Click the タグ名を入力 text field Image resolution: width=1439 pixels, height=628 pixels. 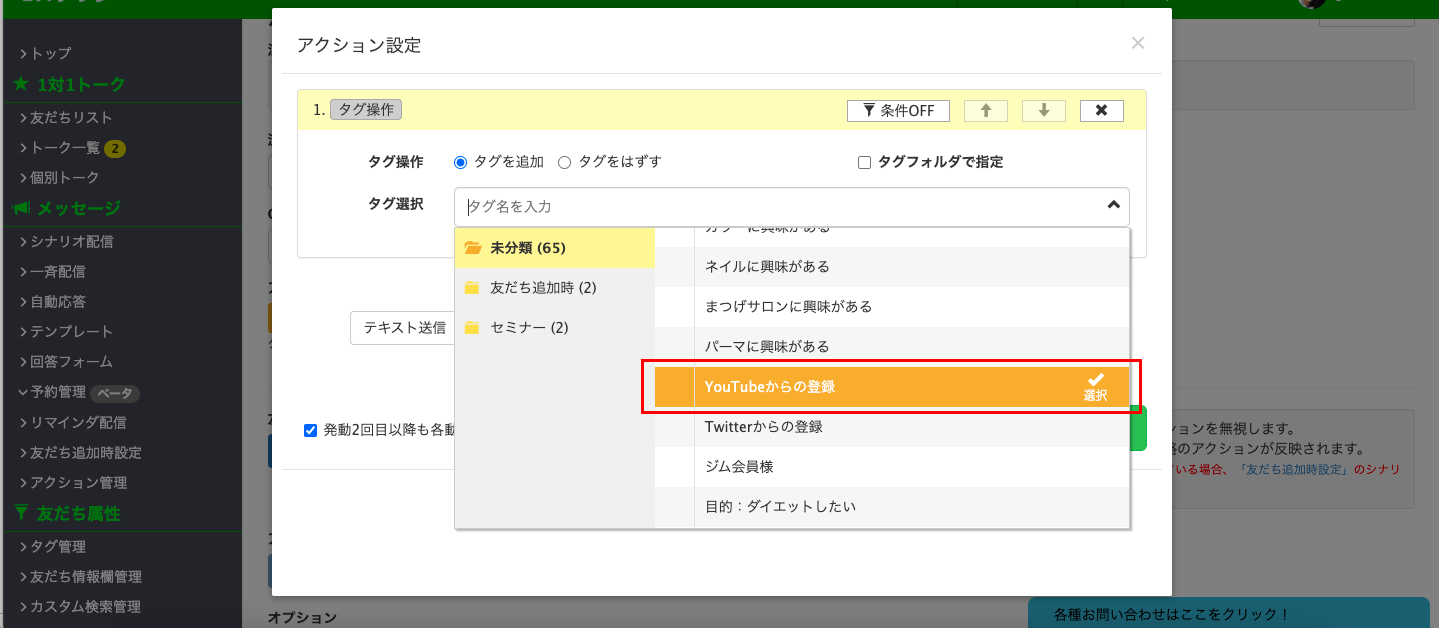click(780, 207)
